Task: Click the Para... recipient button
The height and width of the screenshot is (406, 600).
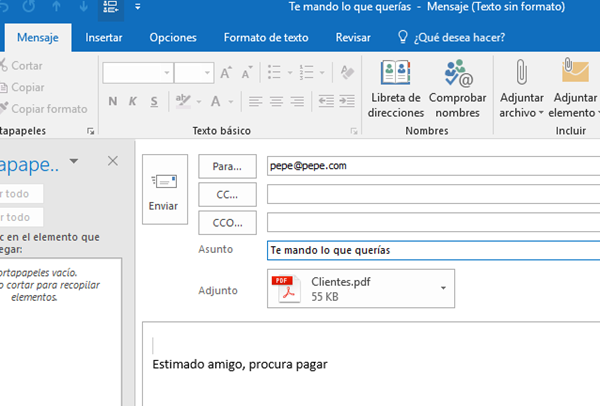Action: click(228, 166)
